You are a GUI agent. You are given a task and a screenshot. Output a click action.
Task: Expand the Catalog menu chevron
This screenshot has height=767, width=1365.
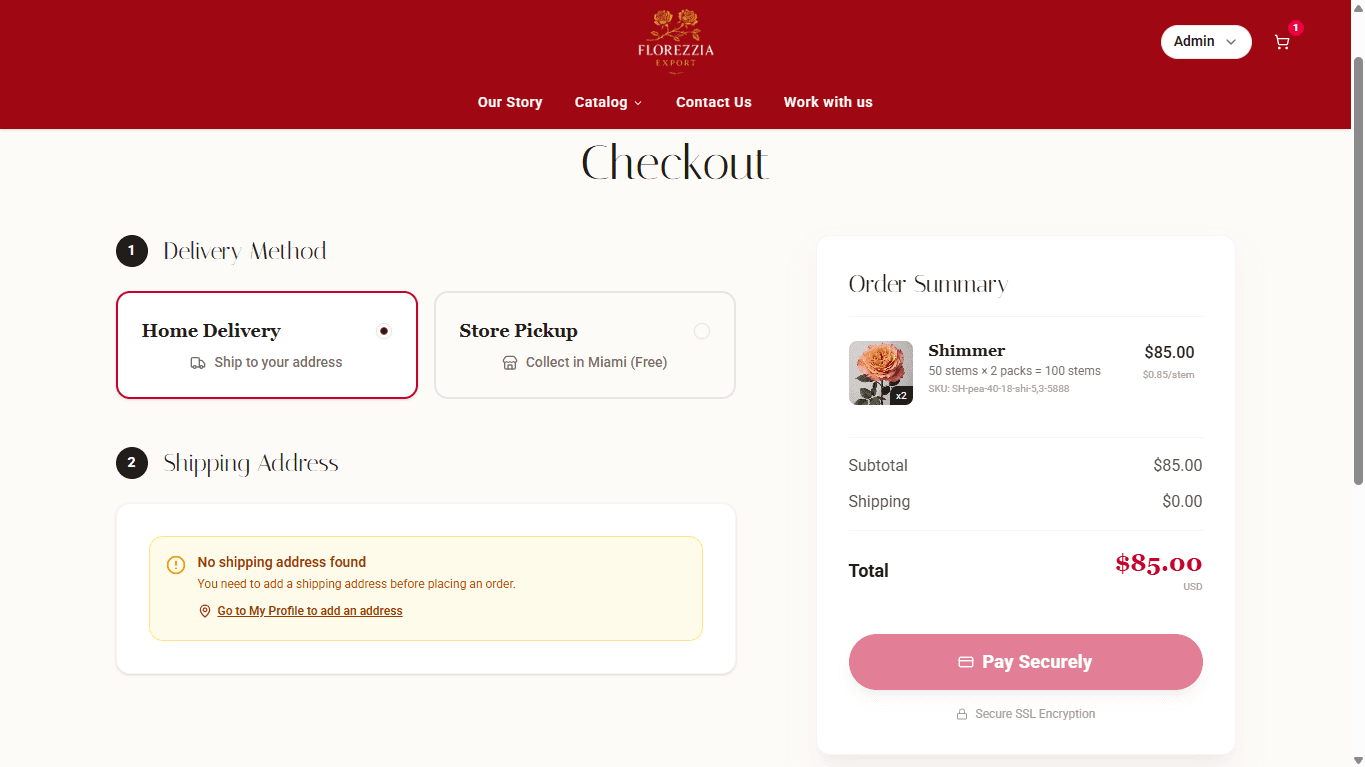click(638, 103)
